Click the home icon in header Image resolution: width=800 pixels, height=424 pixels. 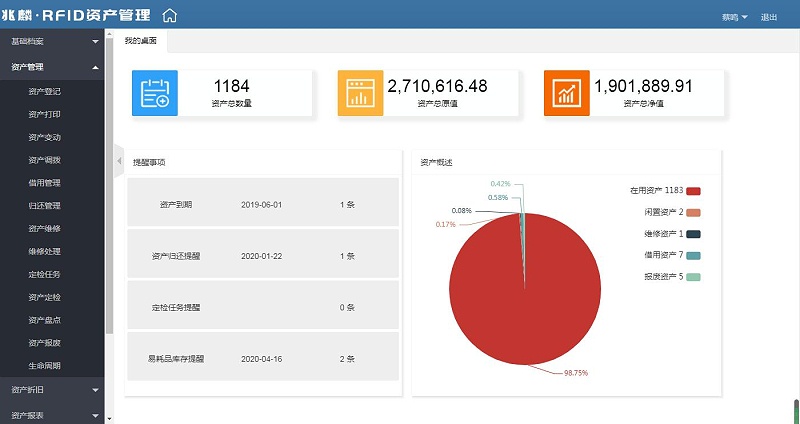point(169,16)
